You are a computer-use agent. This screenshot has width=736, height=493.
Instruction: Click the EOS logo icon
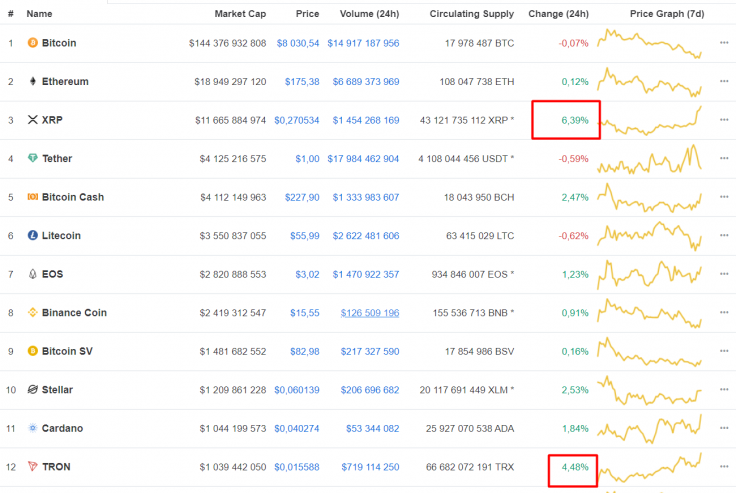tap(32, 274)
